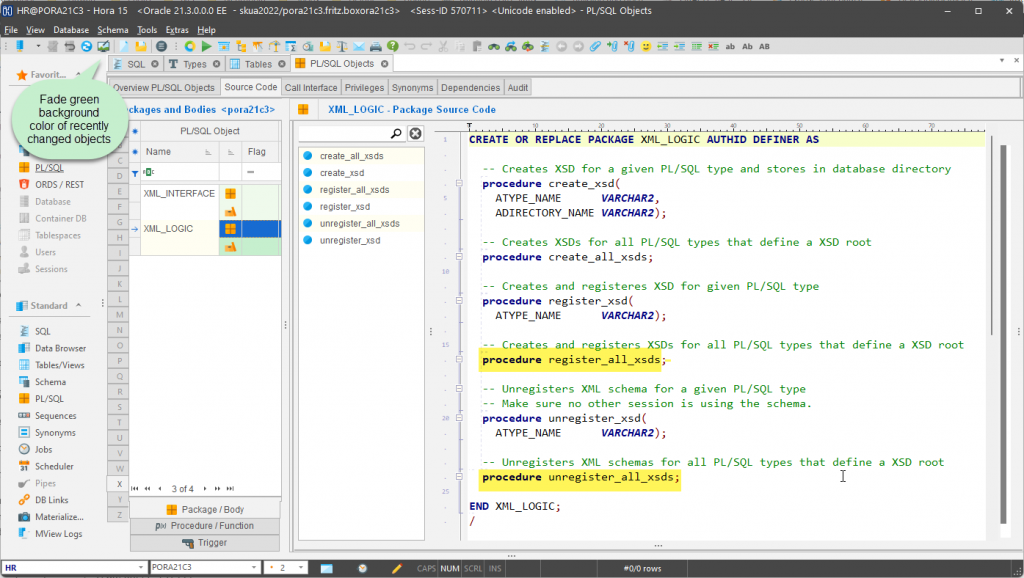
Task: Click the smiley insert icon in the toolbar
Action: coord(647,45)
